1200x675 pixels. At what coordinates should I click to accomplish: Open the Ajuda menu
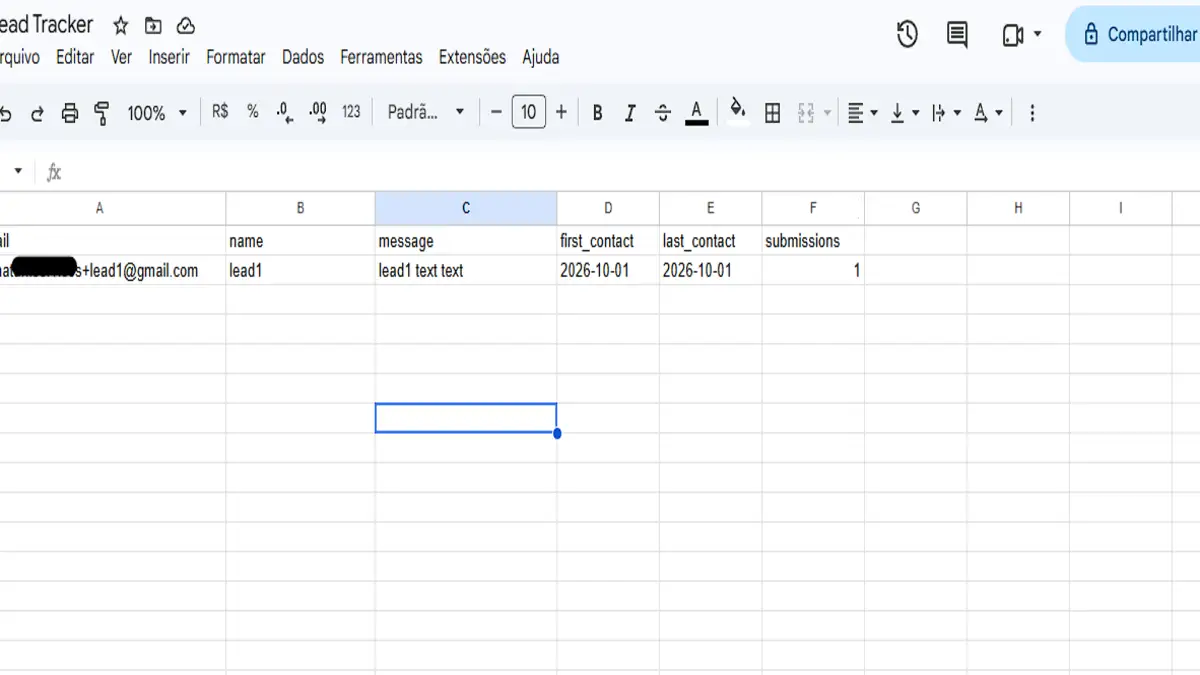pyautogui.click(x=541, y=57)
